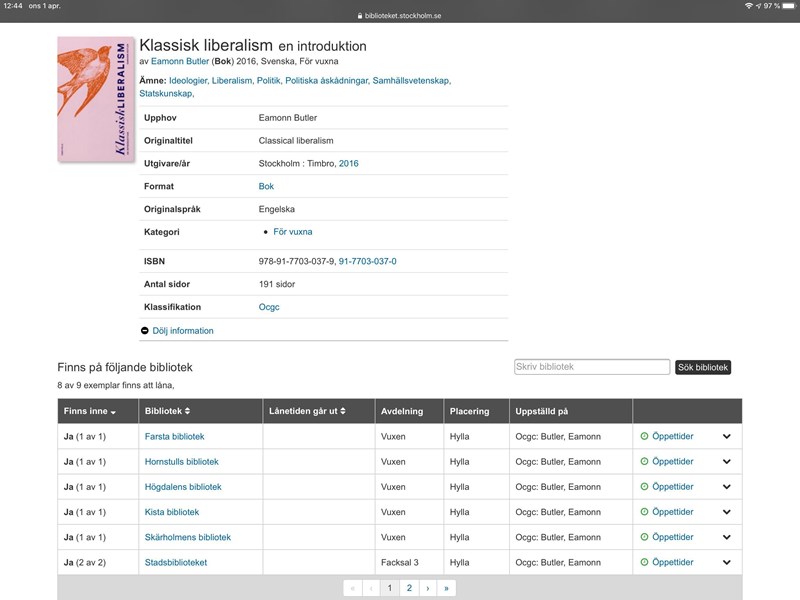This screenshot has height=600, width=800.
Task: Tap the biblioteket.stockholm.se address bar
Action: 400,16
